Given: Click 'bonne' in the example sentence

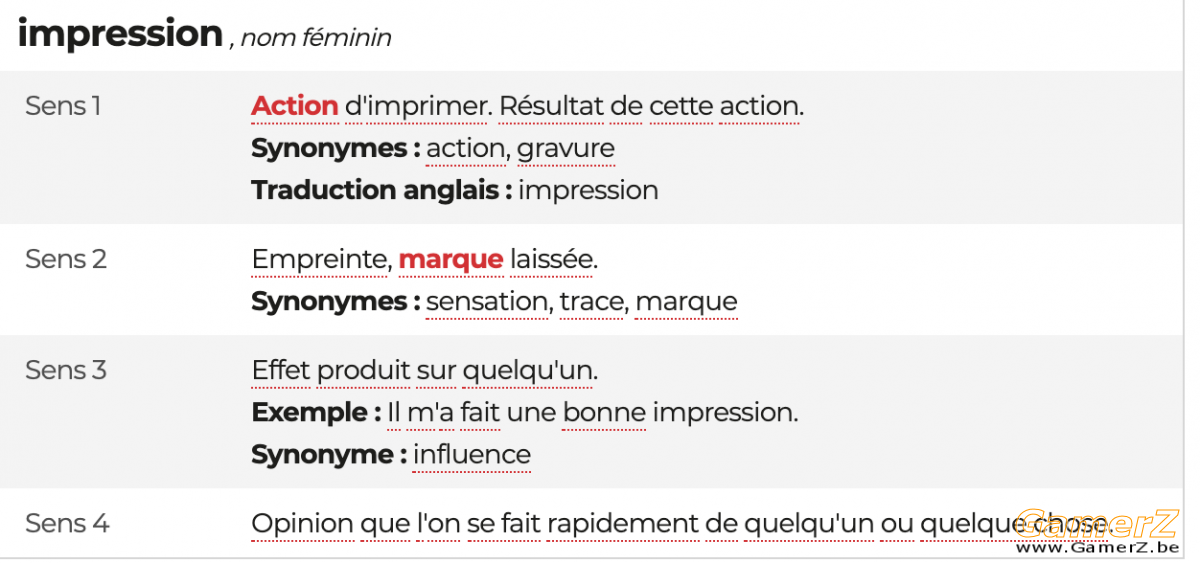Looking at the screenshot, I should click(x=604, y=413).
